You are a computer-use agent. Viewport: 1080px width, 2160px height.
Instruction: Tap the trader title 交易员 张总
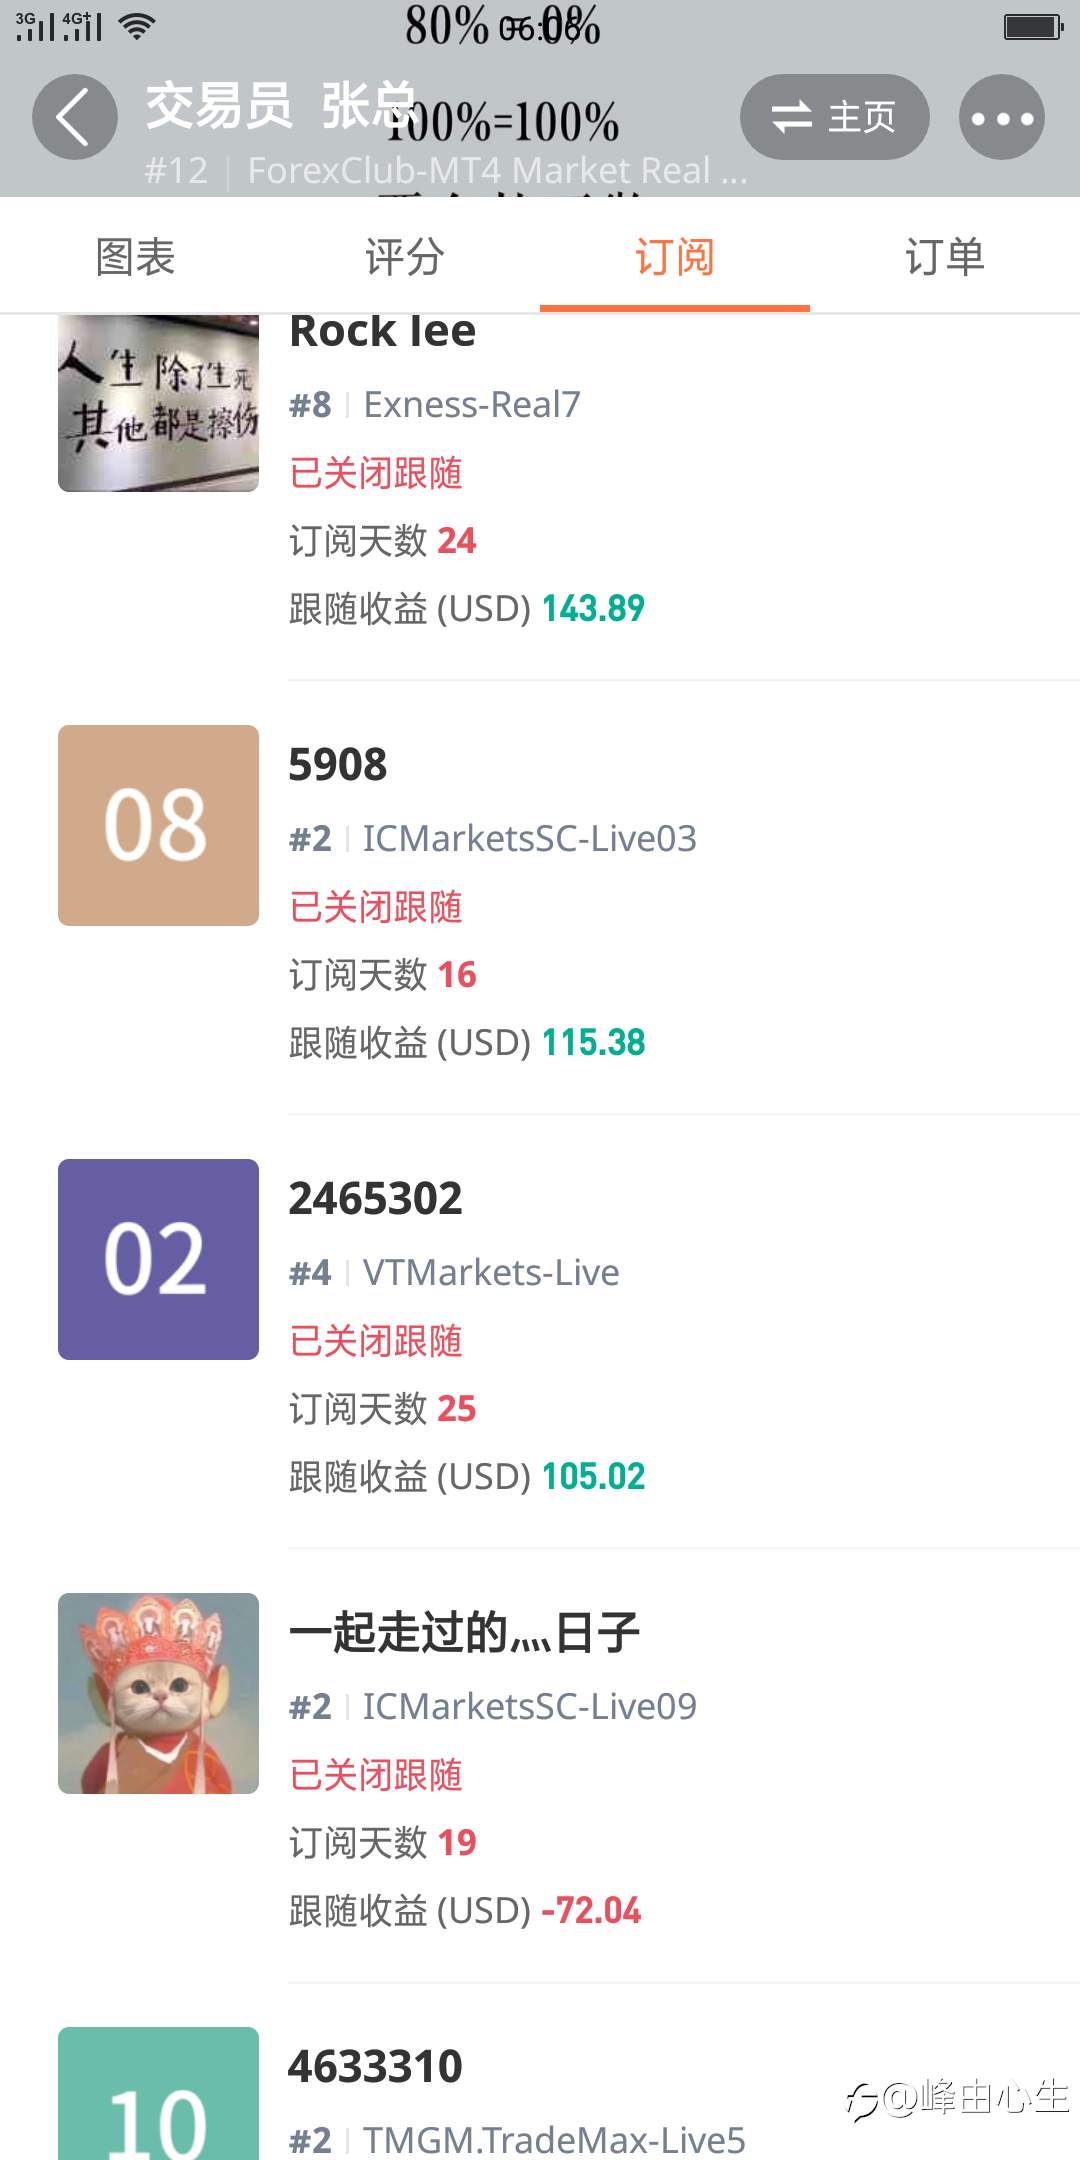pyautogui.click(x=280, y=106)
